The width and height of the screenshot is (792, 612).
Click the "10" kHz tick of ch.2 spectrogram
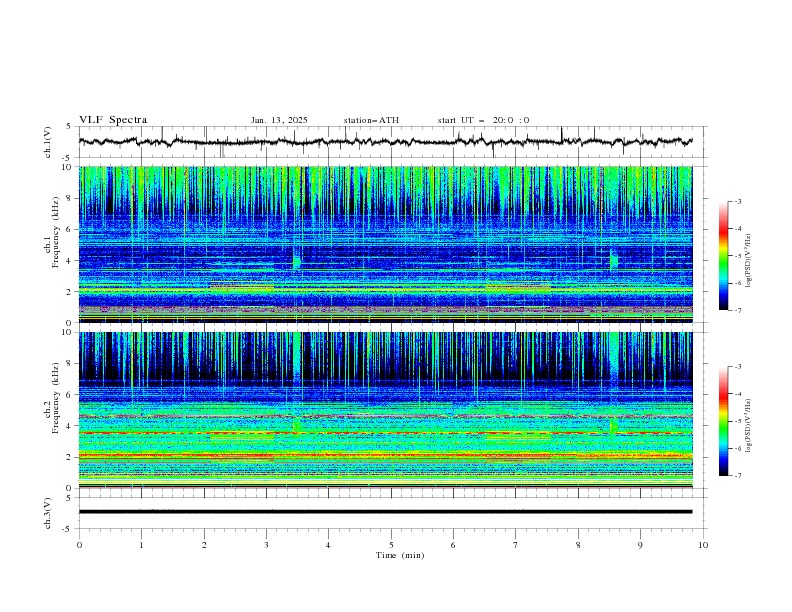click(x=67, y=332)
